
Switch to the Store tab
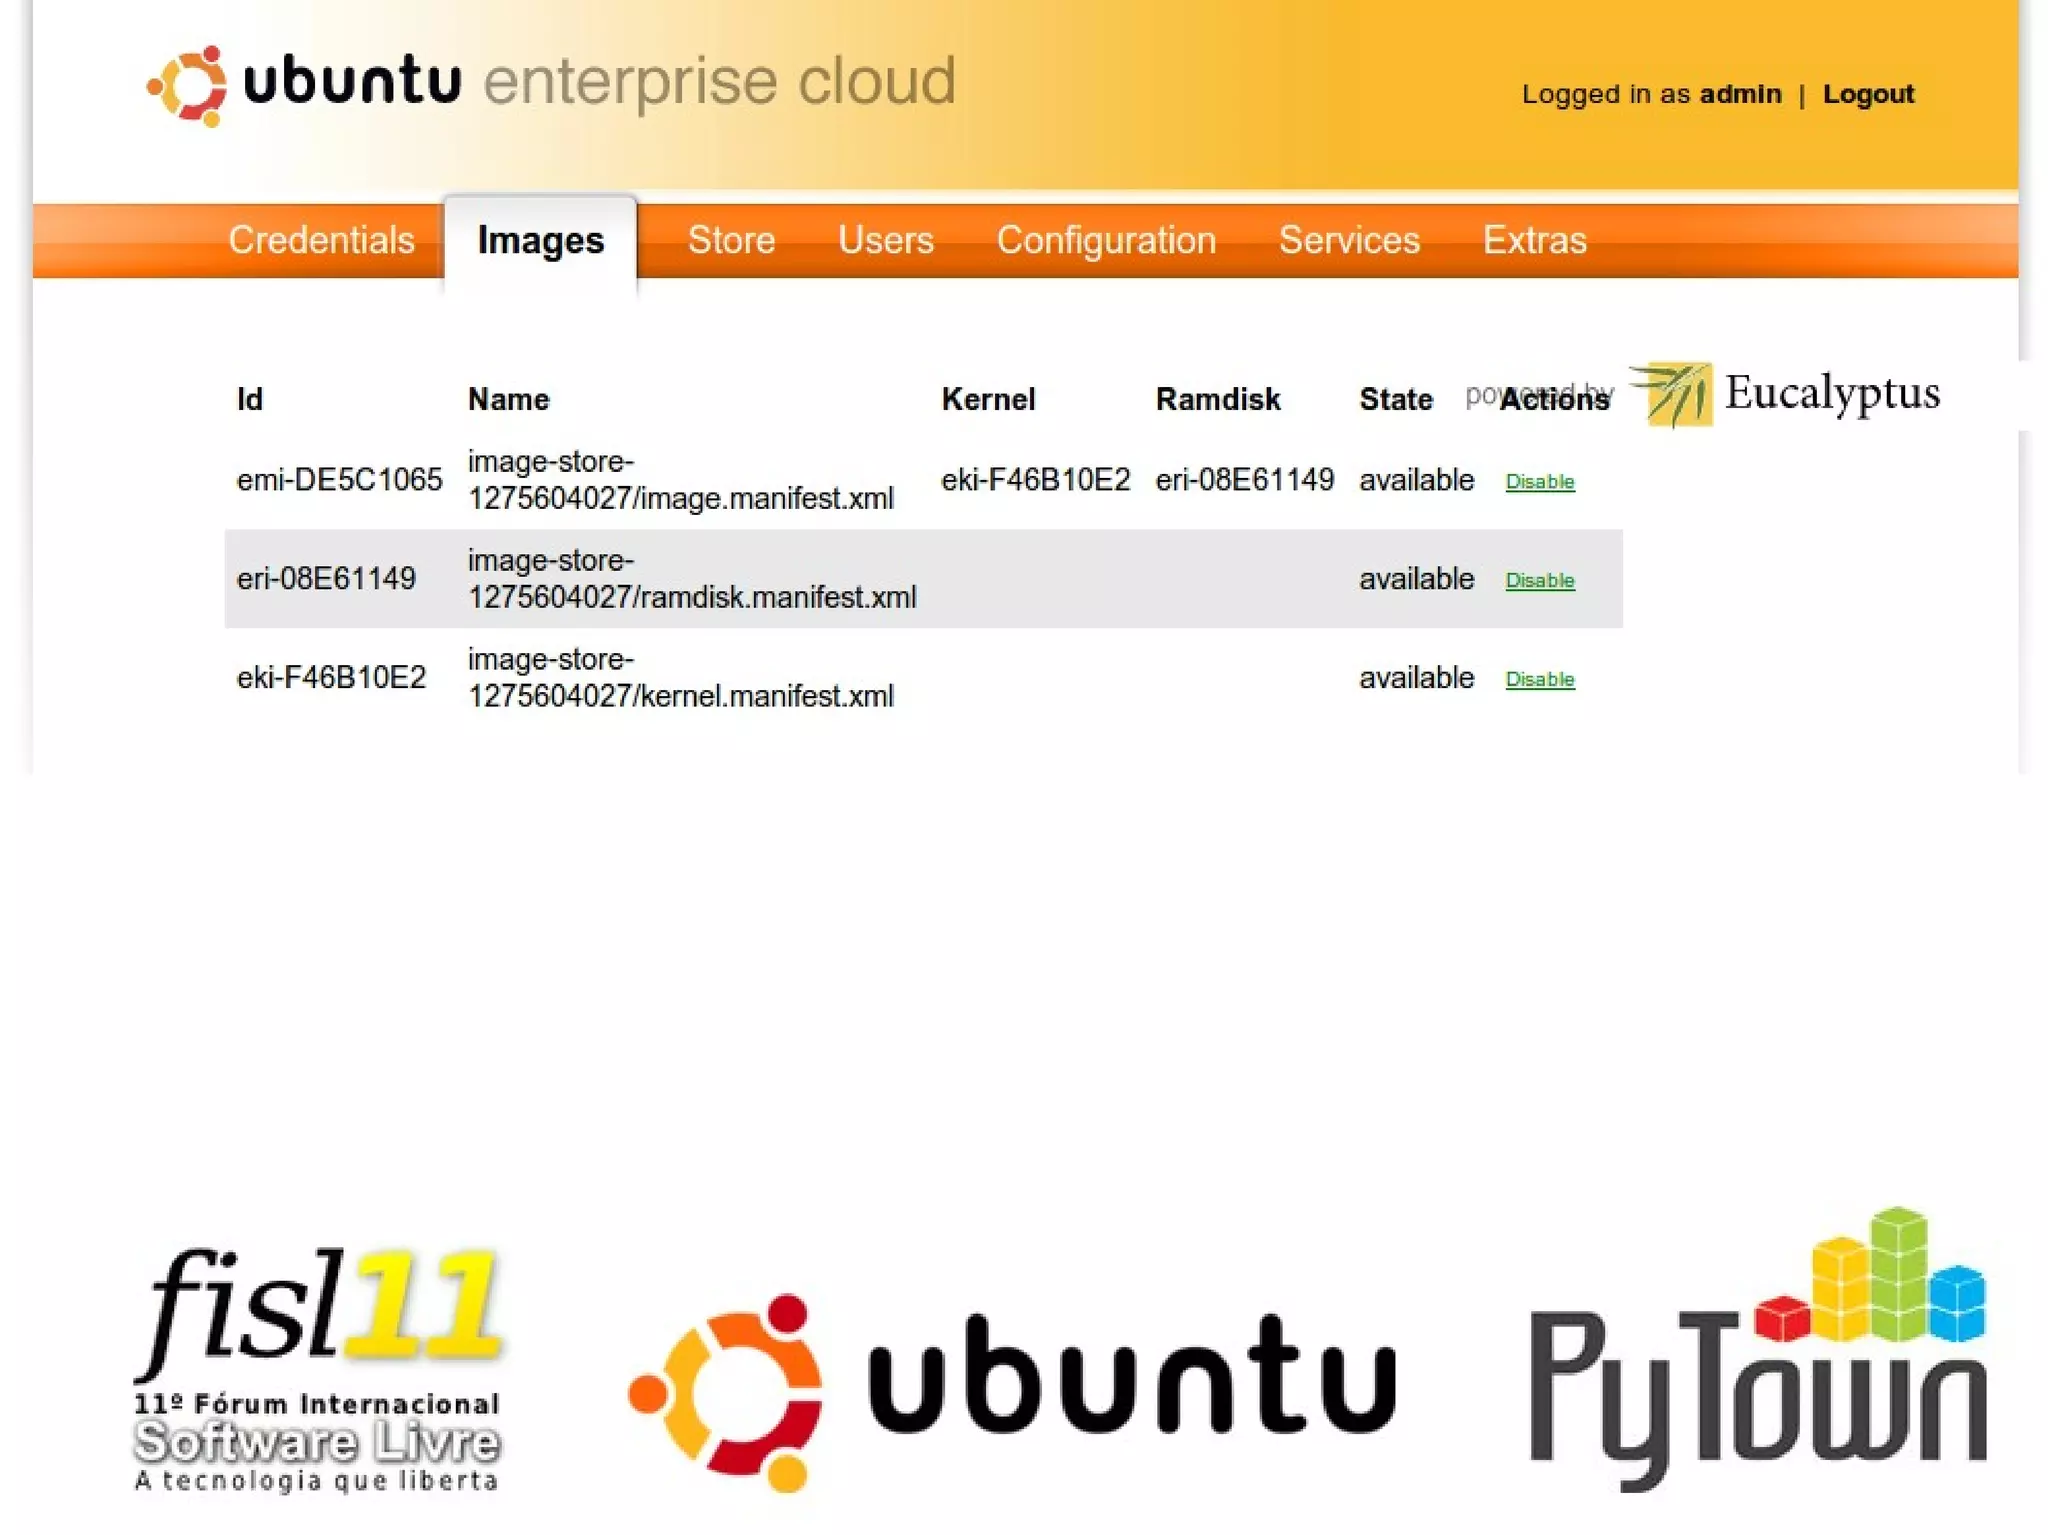tap(731, 240)
